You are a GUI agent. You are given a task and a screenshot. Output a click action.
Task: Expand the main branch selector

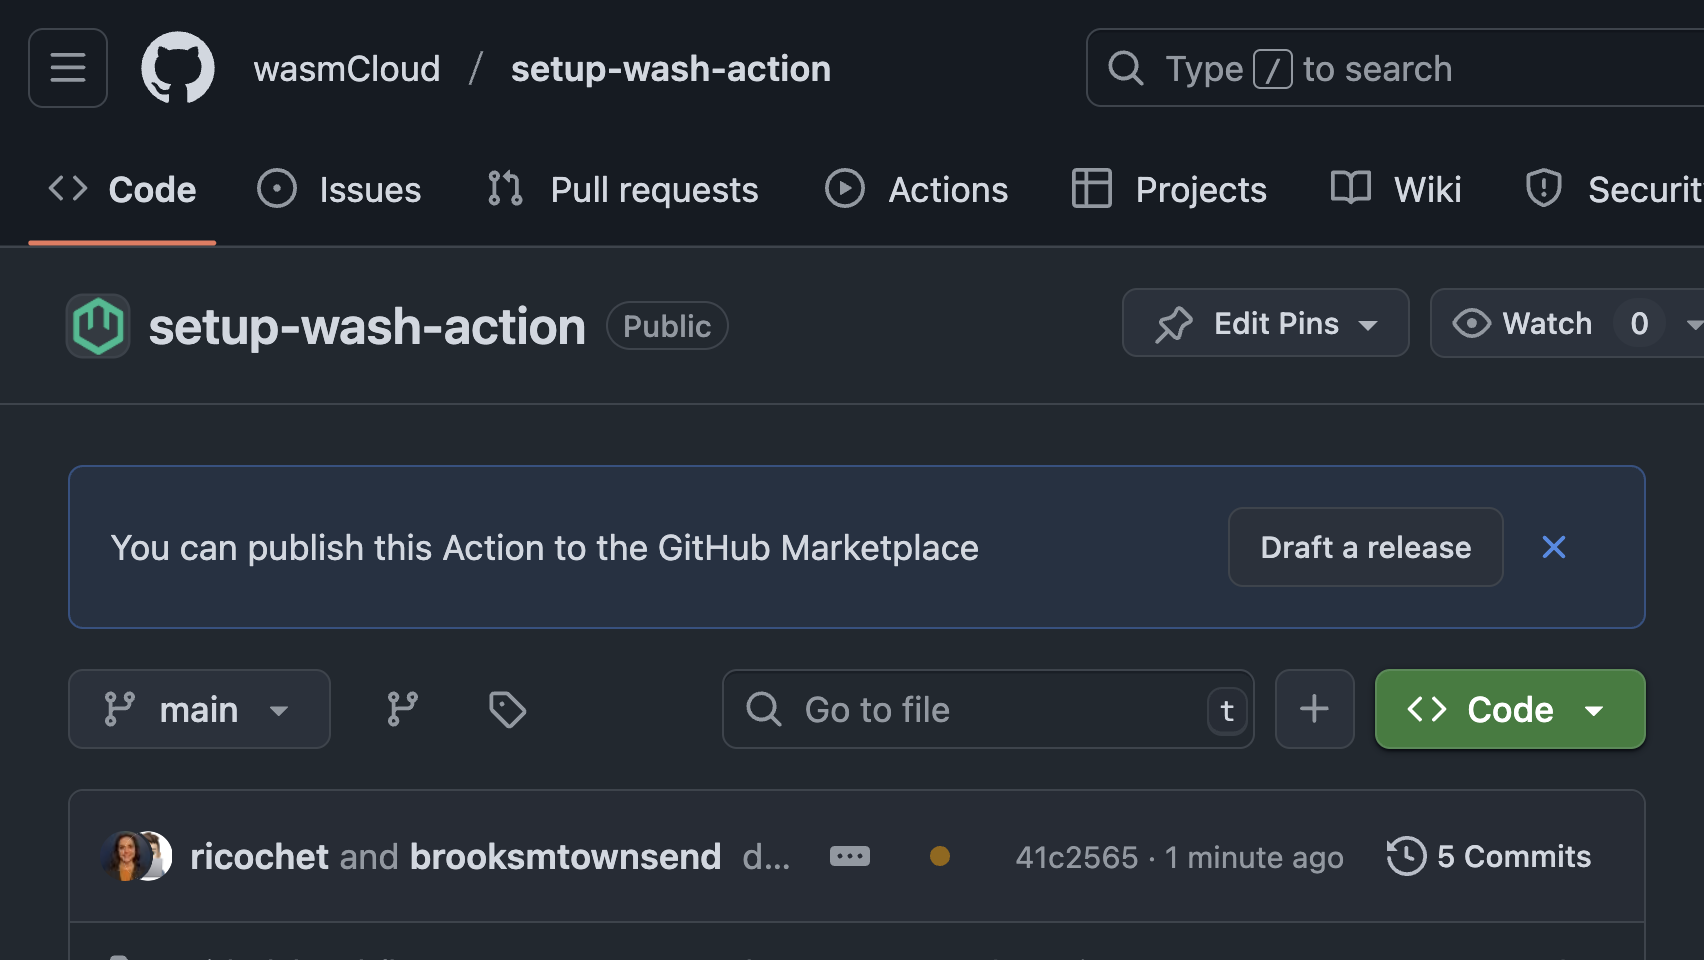pos(198,709)
